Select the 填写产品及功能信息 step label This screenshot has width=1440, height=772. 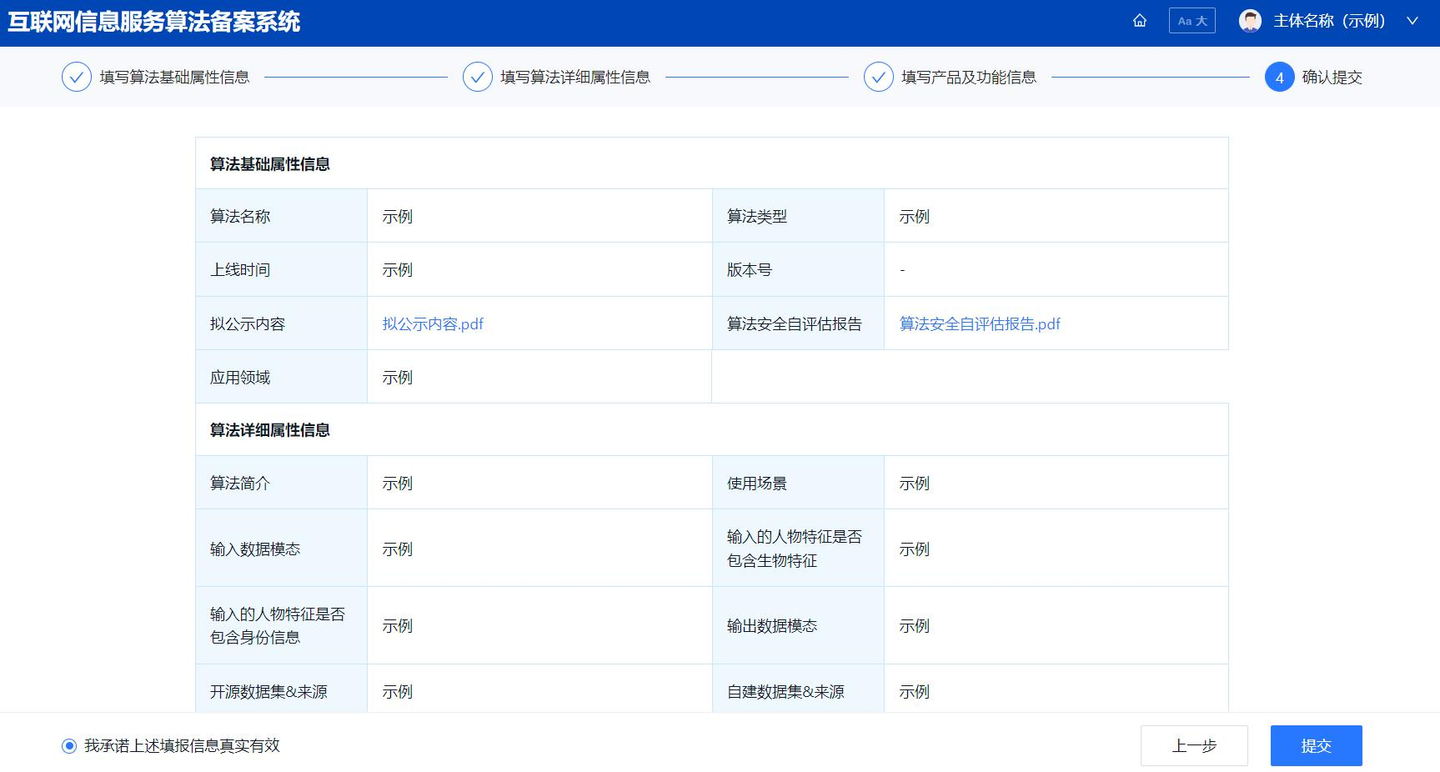click(x=969, y=77)
